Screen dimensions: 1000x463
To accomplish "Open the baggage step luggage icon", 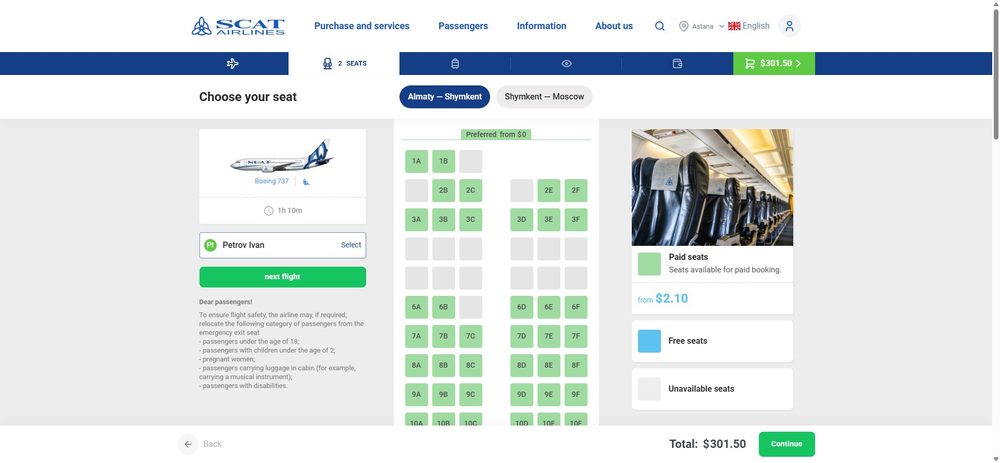I will (x=455, y=63).
